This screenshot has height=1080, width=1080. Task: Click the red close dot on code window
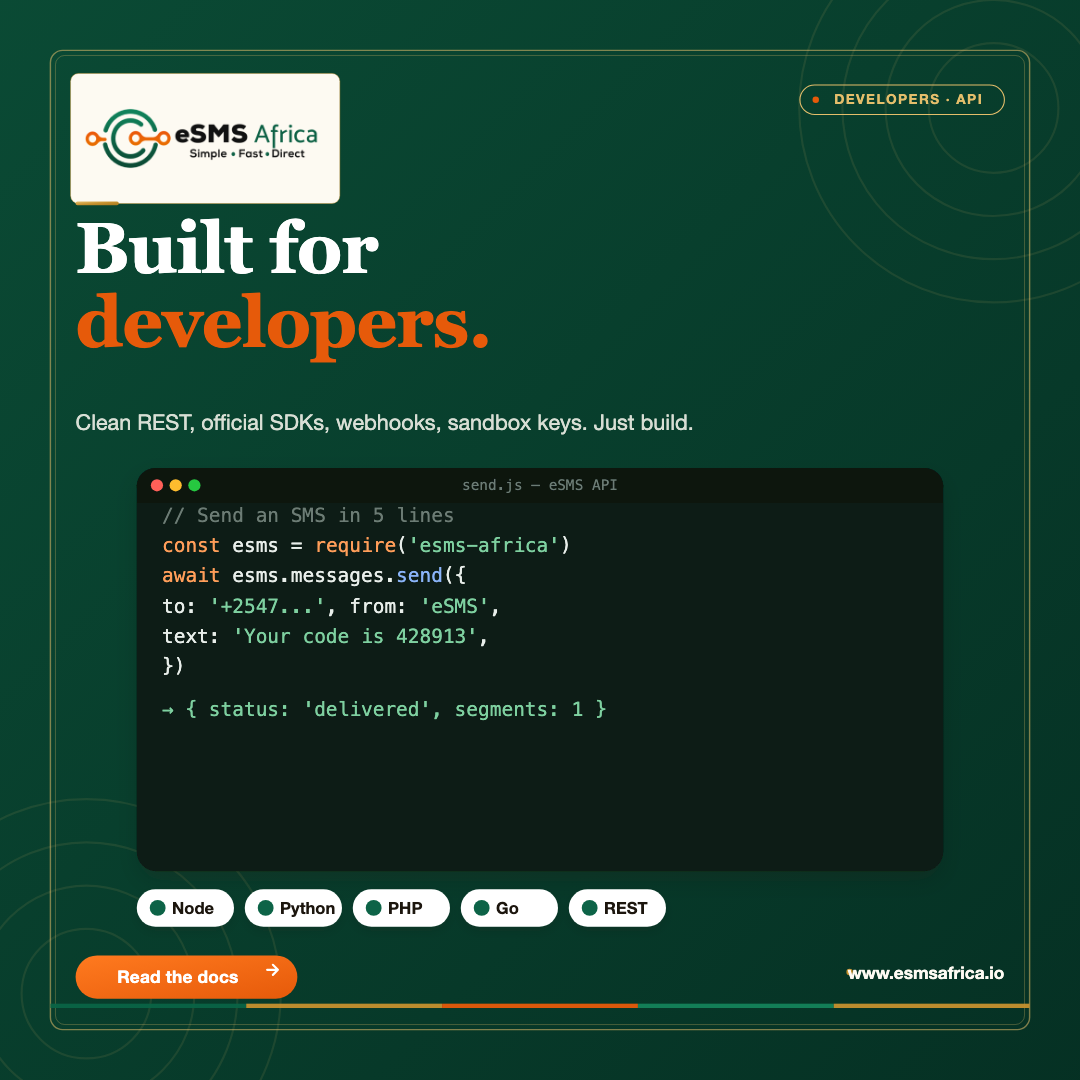coord(157,485)
